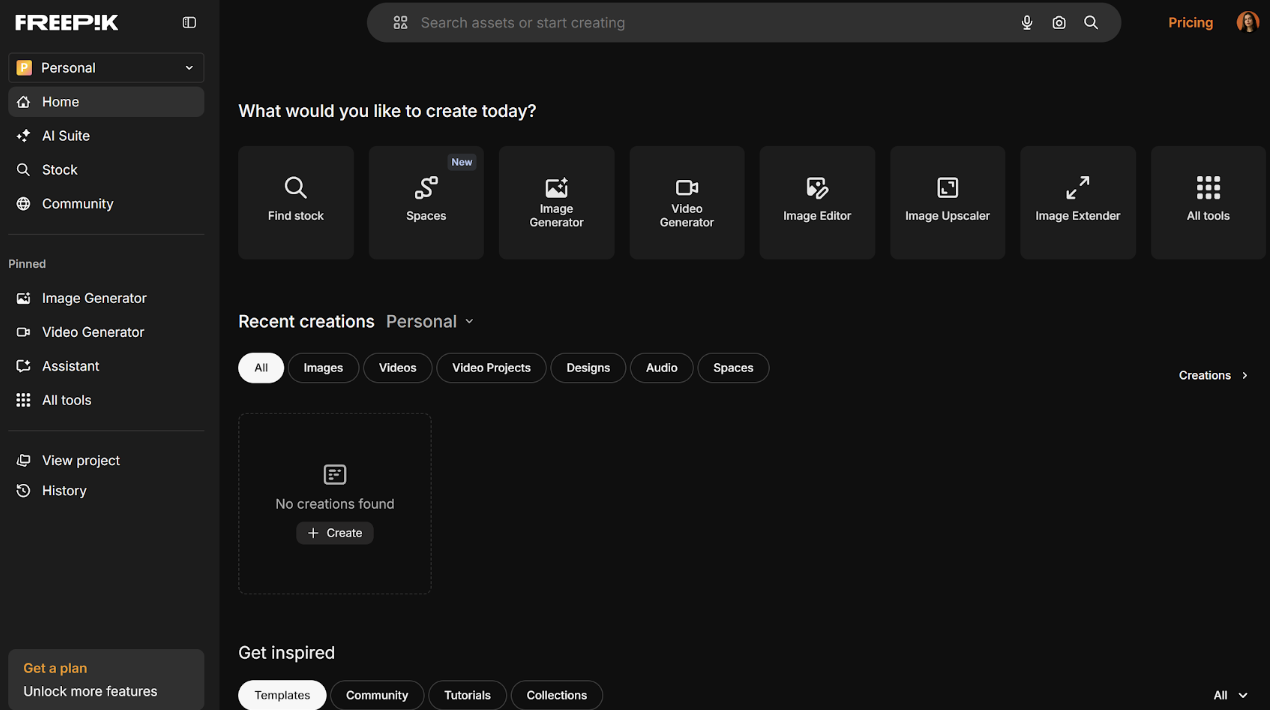Collapse the sidebar with panel toggle icon
Screen dimensions: 1270x710
(x=189, y=23)
